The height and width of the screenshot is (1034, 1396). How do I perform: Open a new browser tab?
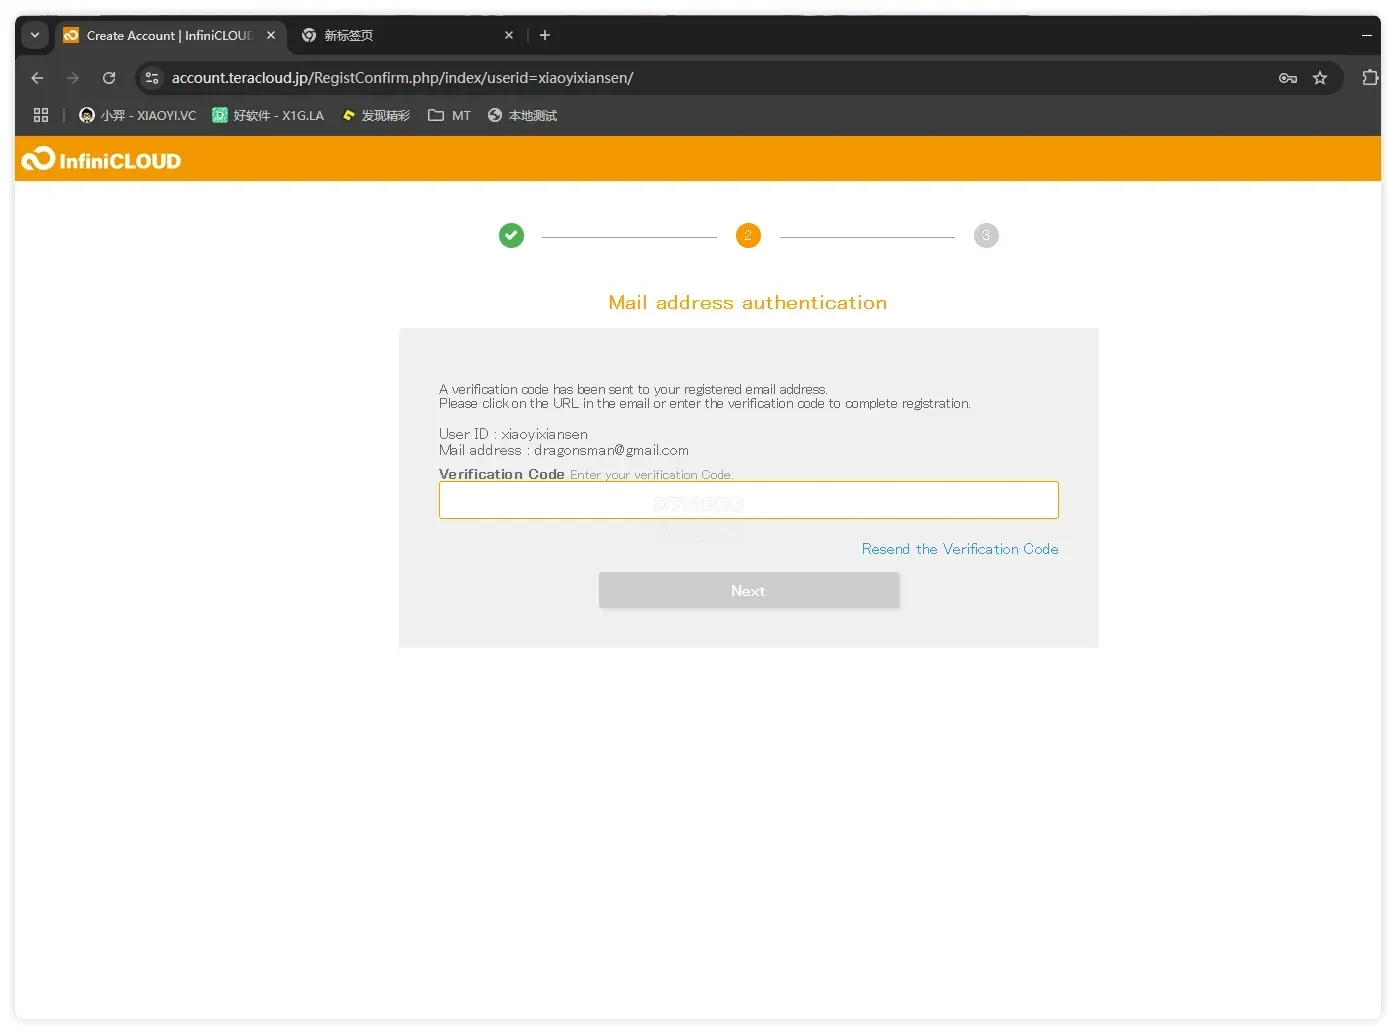coord(545,35)
